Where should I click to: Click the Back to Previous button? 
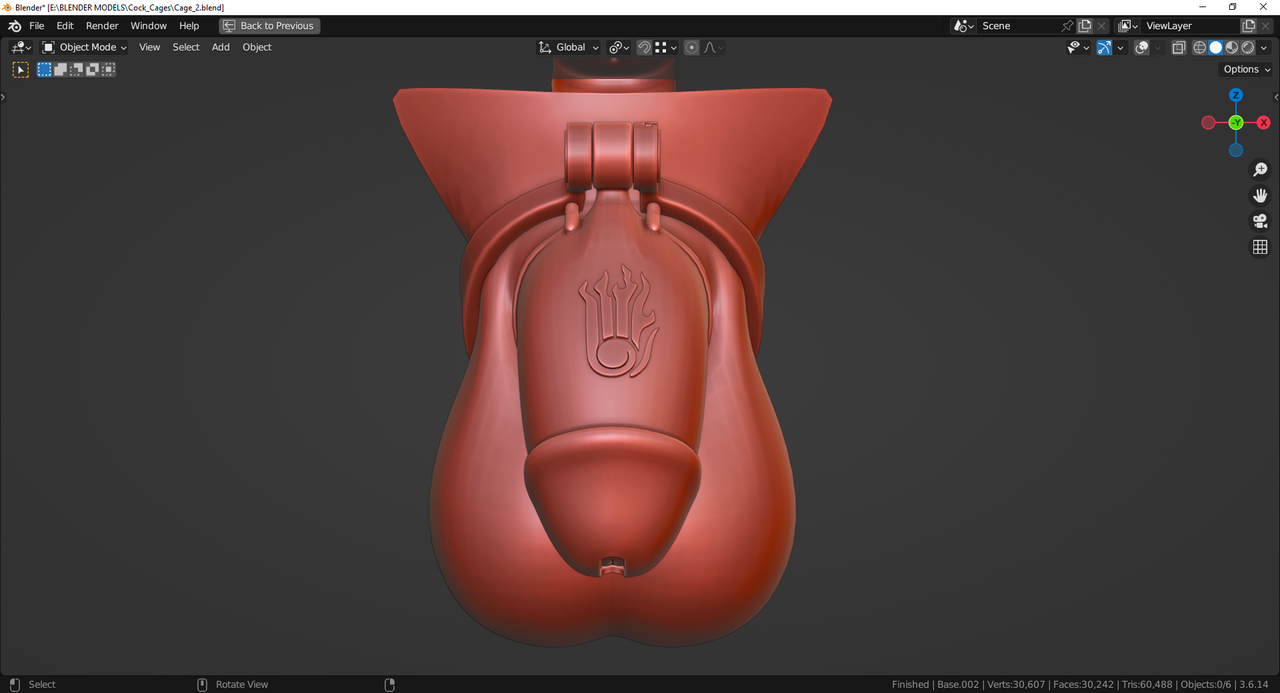coord(269,26)
